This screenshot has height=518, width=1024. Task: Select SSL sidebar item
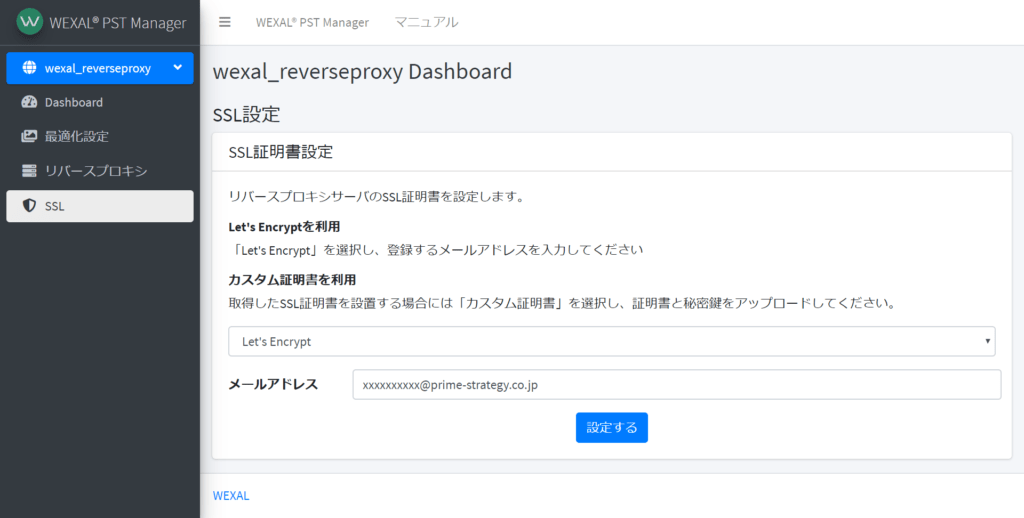[100, 206]
